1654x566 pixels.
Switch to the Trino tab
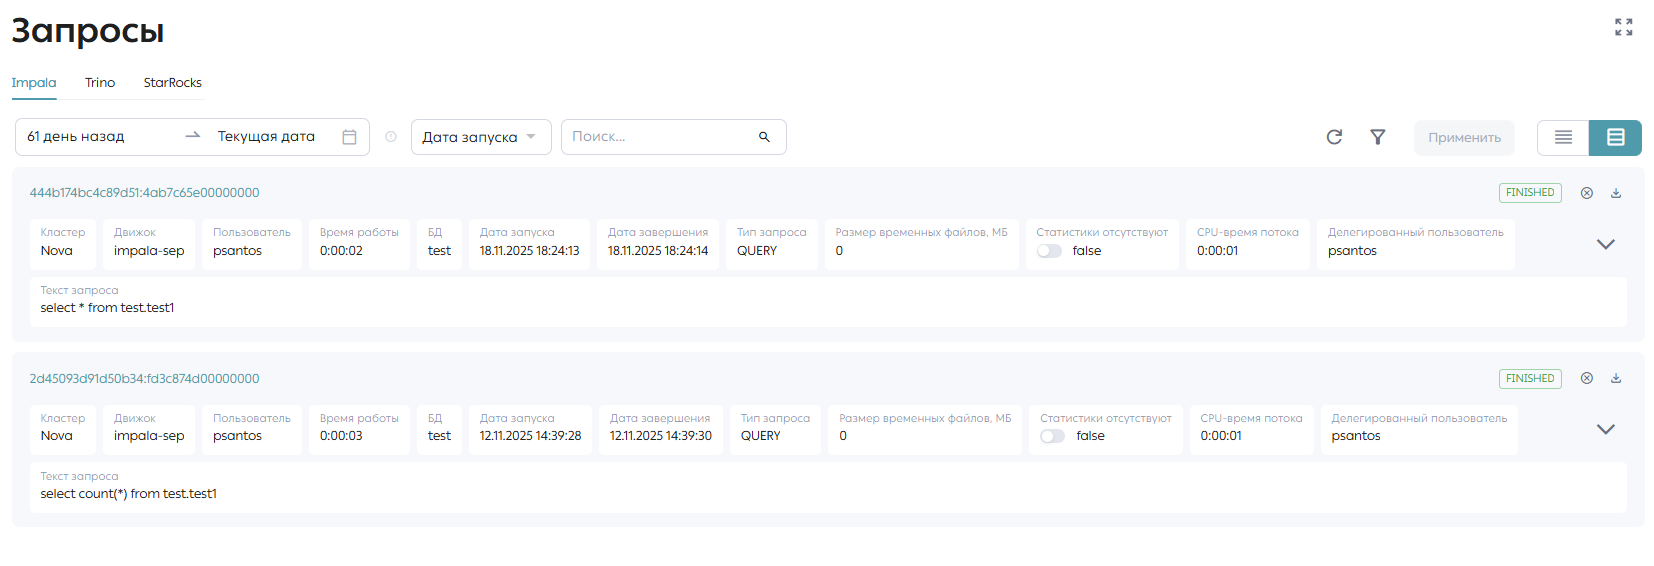click(100, 83)
